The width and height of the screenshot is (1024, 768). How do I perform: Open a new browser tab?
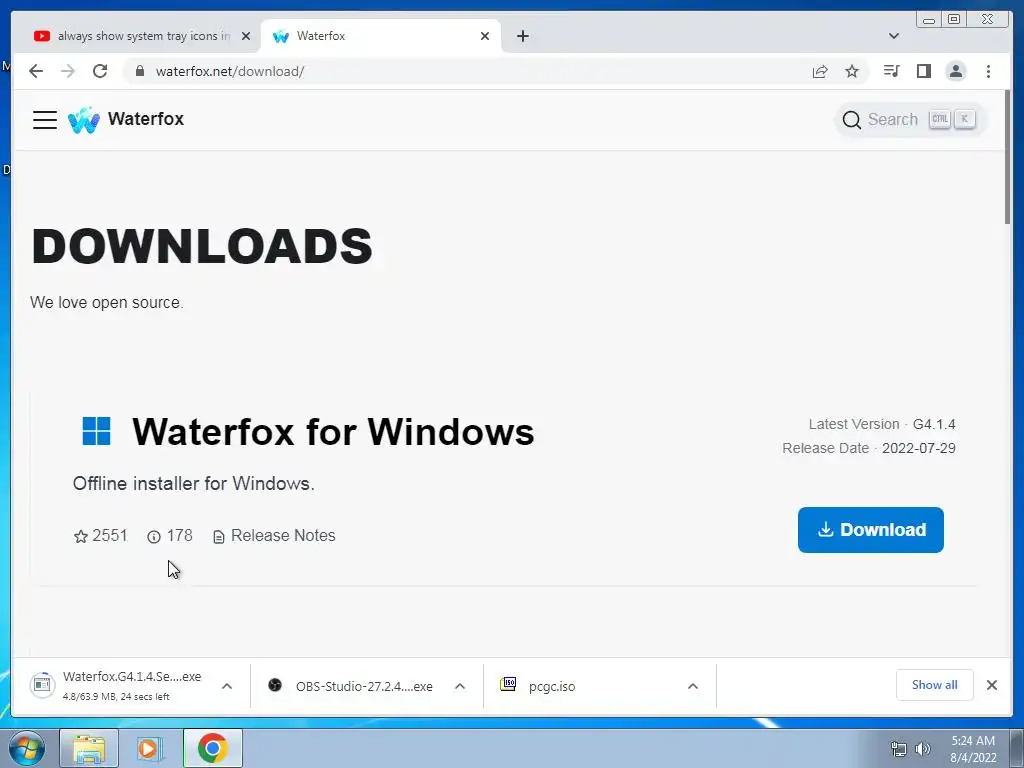coord(522,36)
